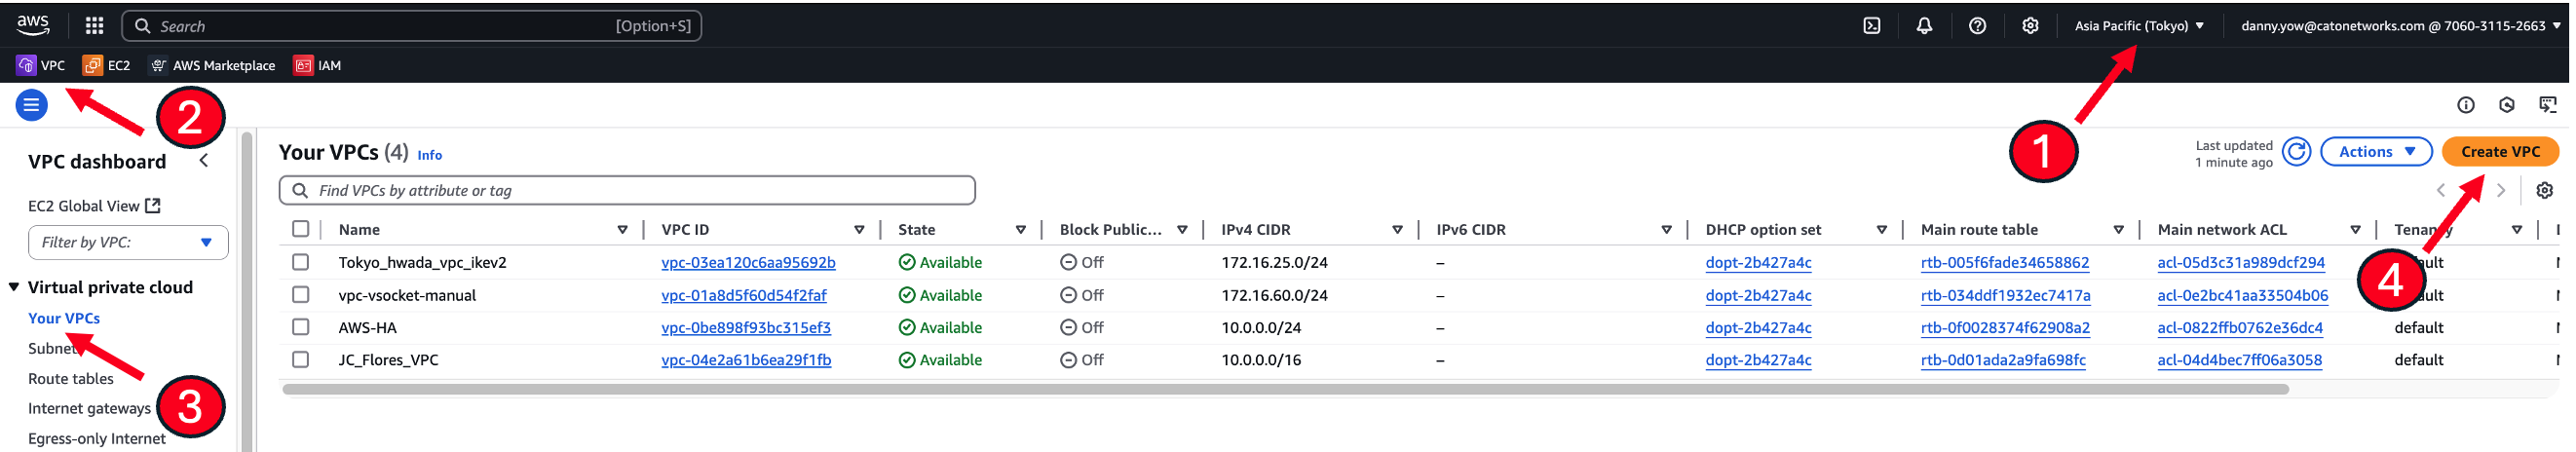Open the vpc-01a8d5f60d54f2faf link
2576x452 pixels.
coord(744,295)
